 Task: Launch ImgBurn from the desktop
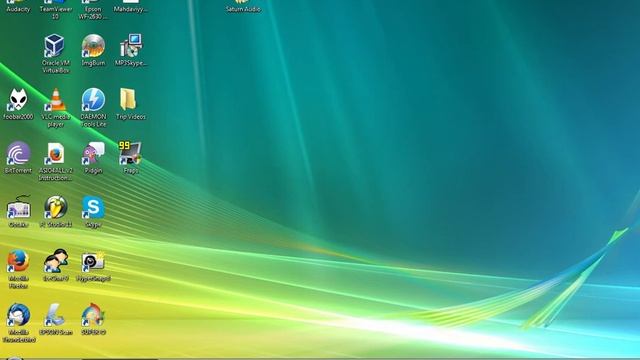click(93, 46)
